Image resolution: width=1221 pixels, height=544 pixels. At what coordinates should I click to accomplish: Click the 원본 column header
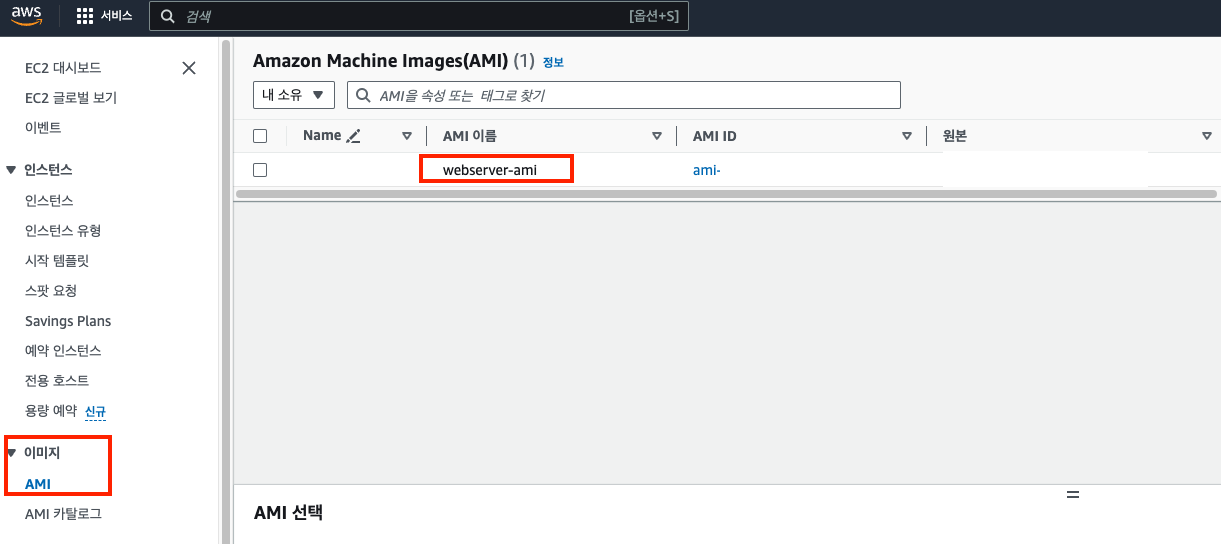955,136
